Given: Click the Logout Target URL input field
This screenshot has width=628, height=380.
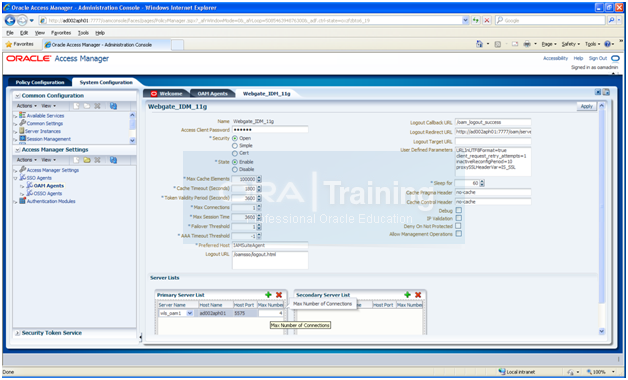Looking at the screenshot, I should (493, 141).
